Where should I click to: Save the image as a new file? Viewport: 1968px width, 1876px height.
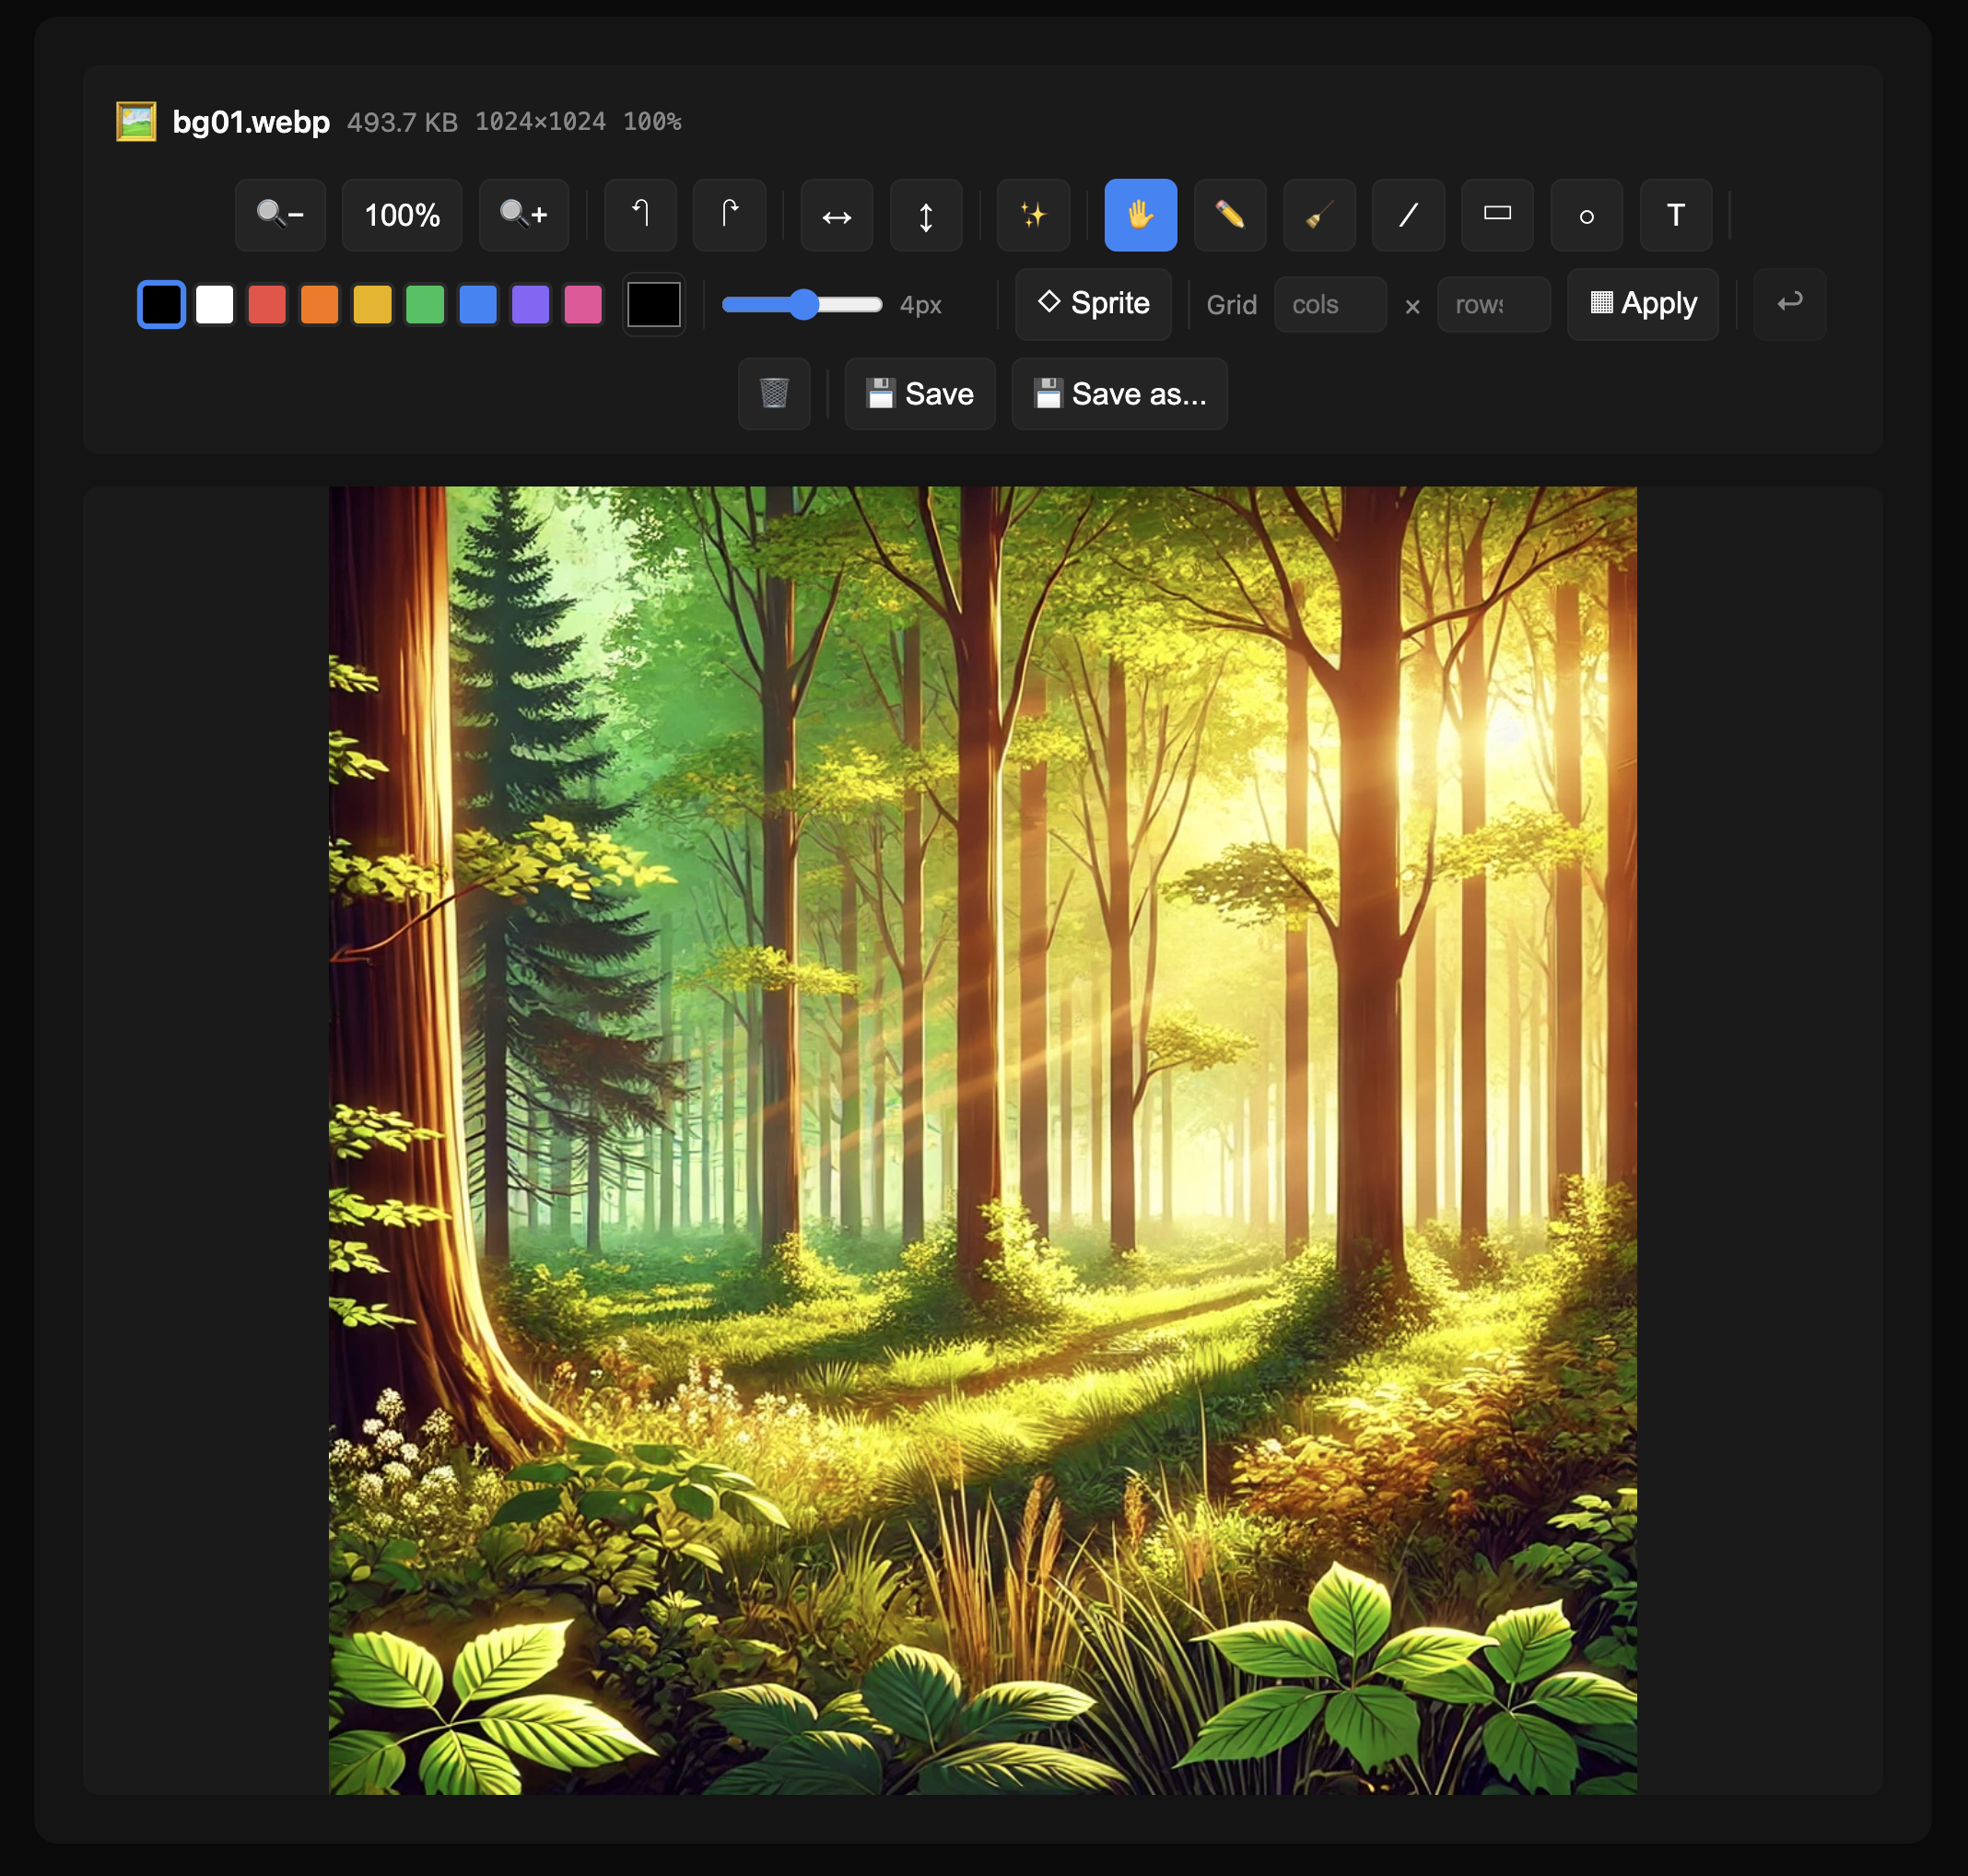tap(1119, 394)
